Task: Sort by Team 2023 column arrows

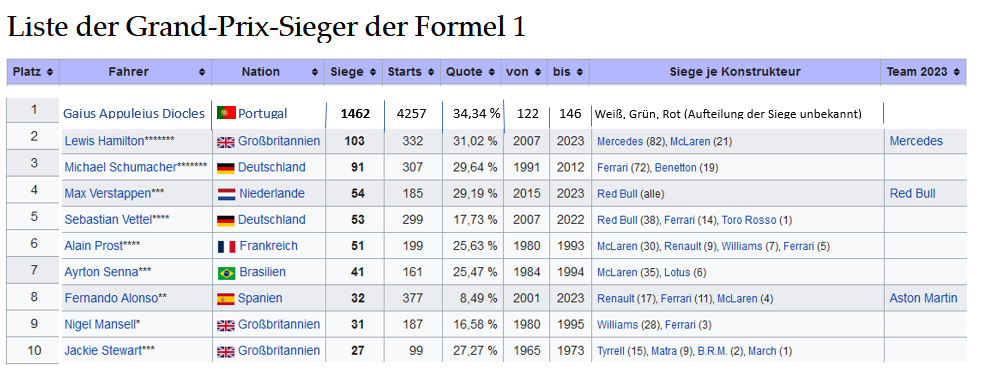Action: coord(956,72)
